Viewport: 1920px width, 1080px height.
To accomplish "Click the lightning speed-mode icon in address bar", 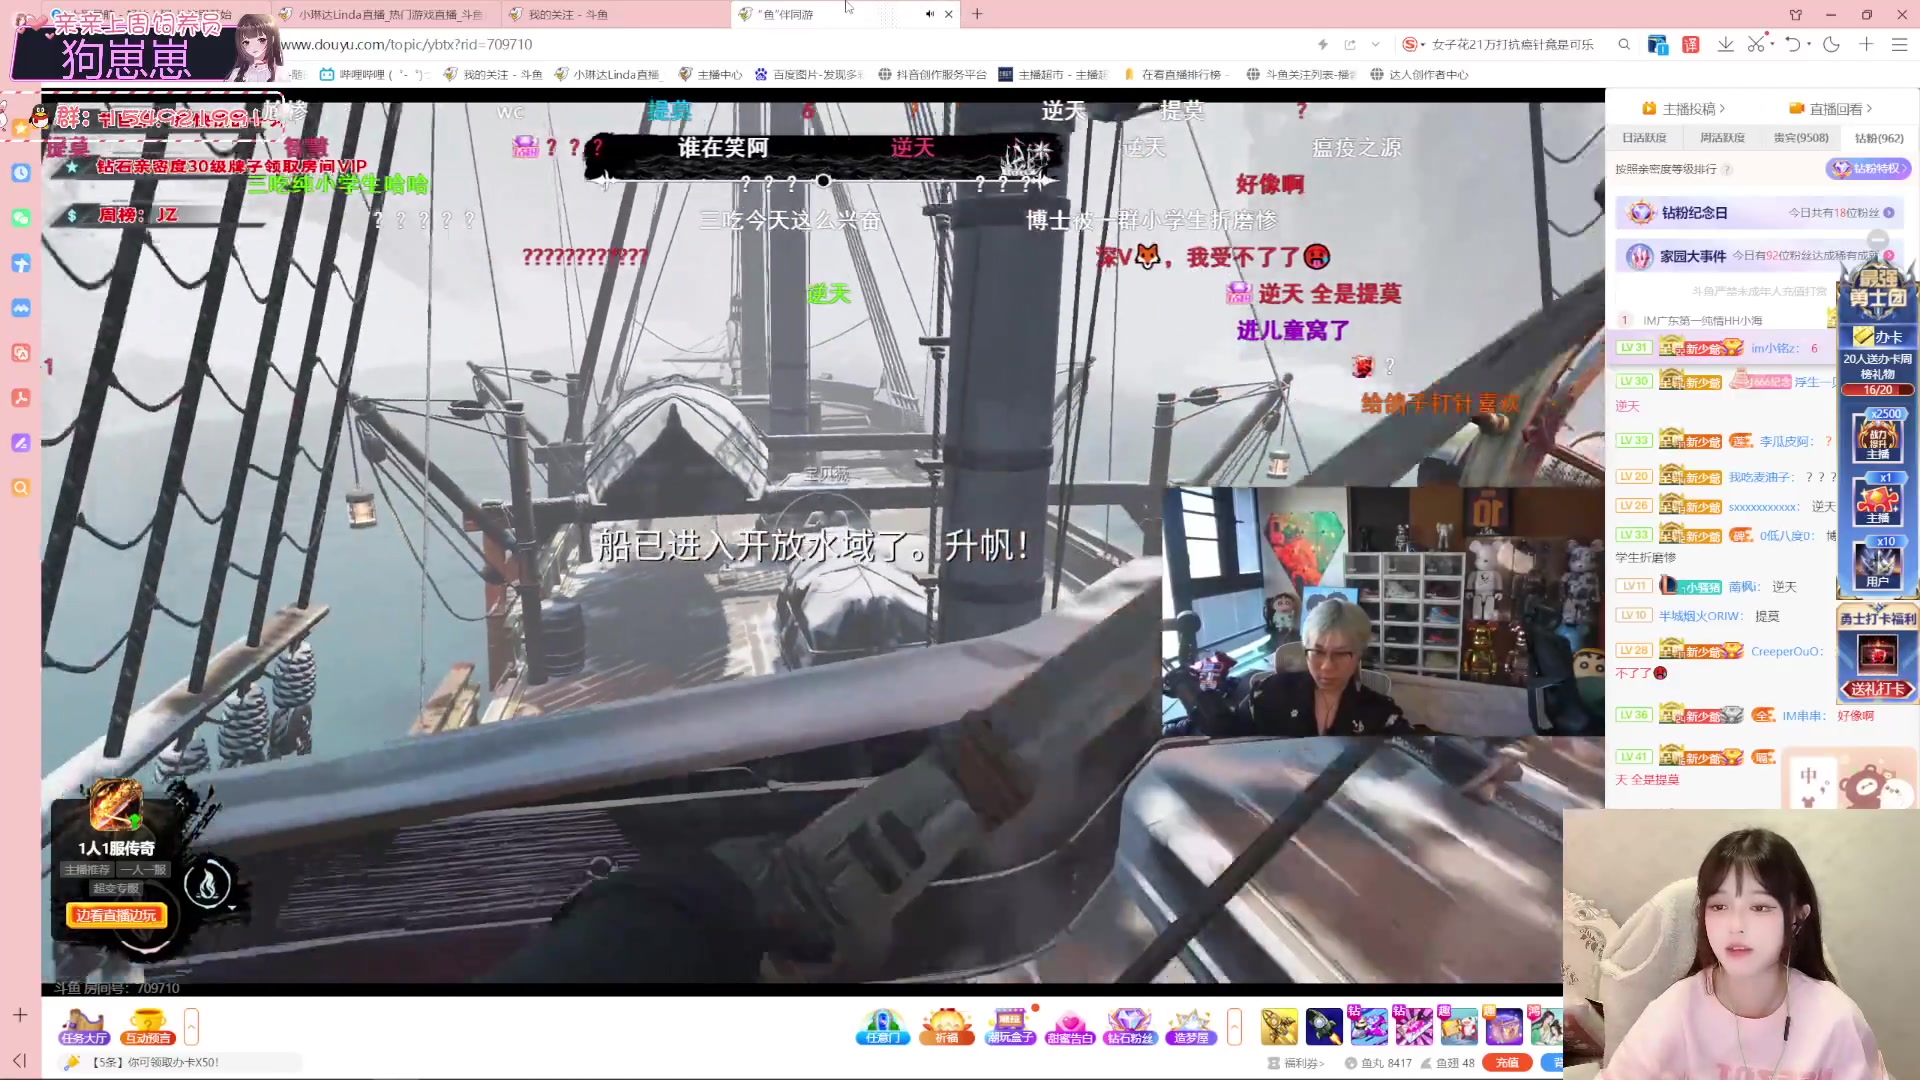I will (x=1323, y=45).
